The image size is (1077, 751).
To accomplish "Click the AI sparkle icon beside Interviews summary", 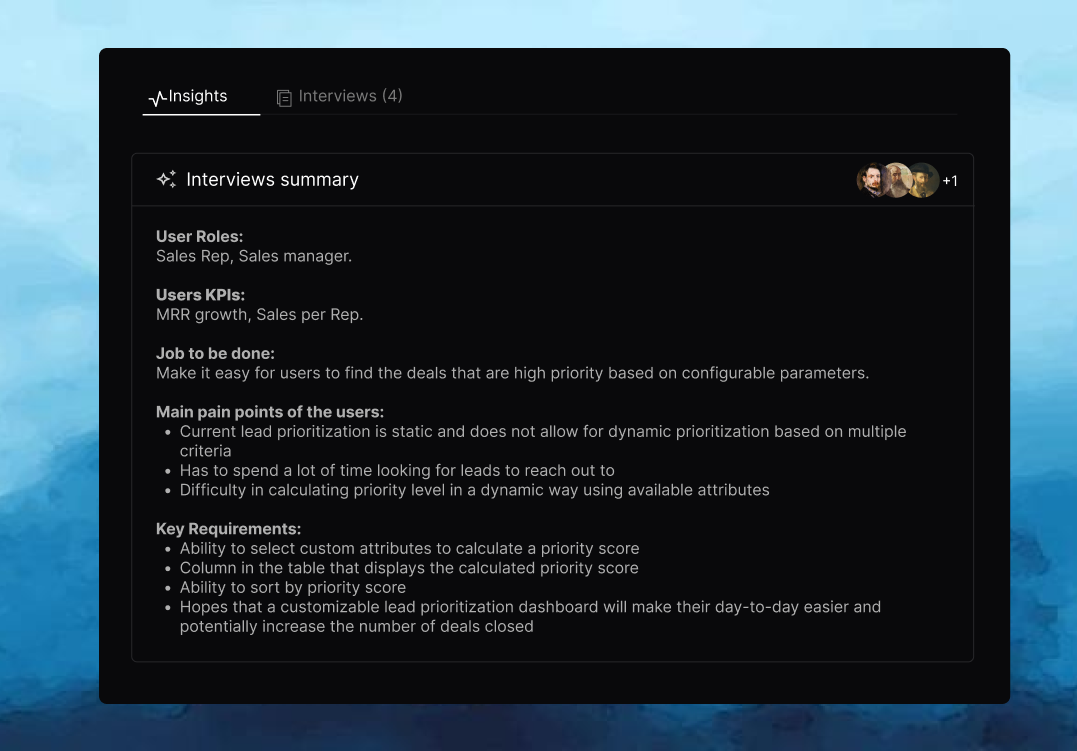I will [166, 180].
